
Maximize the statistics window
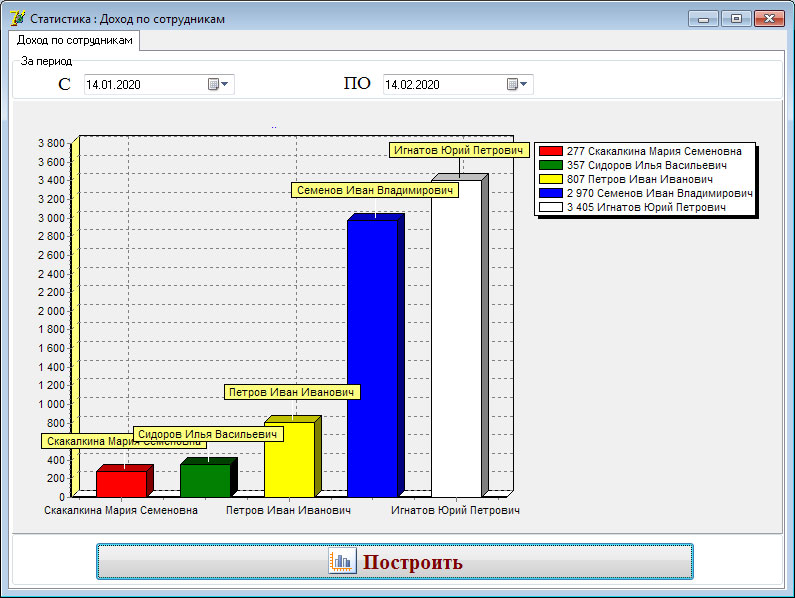pos(737,18)
